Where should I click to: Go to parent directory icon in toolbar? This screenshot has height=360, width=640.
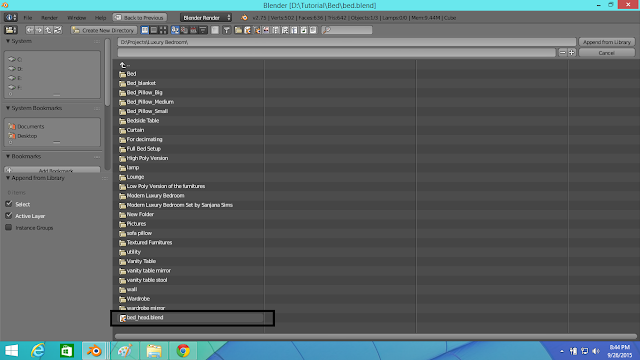pyautogui.click(x=49, y=30)
